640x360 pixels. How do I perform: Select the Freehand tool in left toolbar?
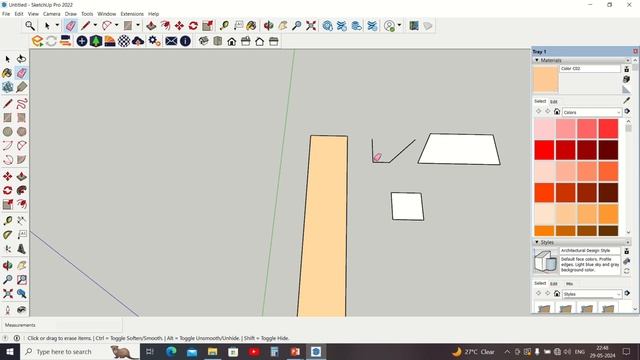tap(22, 104)
